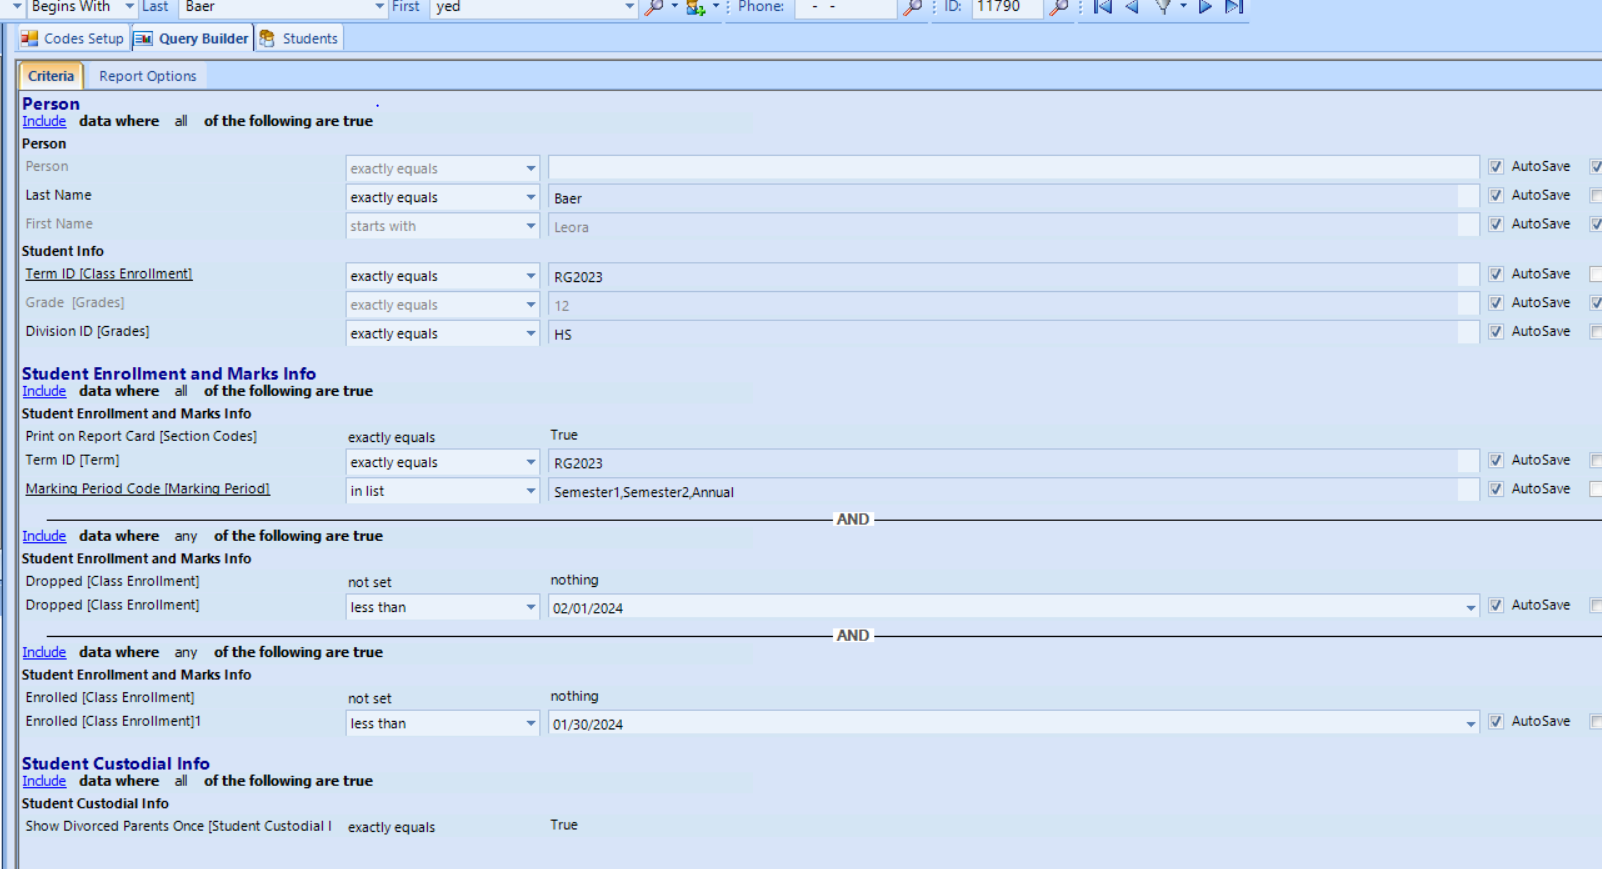Switch to the Query Builder tab

(x=191, y=38)
